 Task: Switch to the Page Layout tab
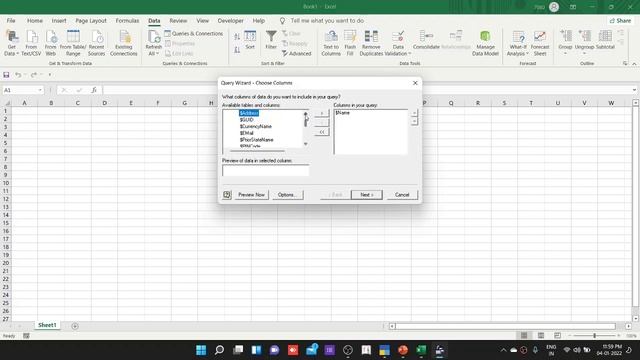pyautogui.click(x=91, y=20)
